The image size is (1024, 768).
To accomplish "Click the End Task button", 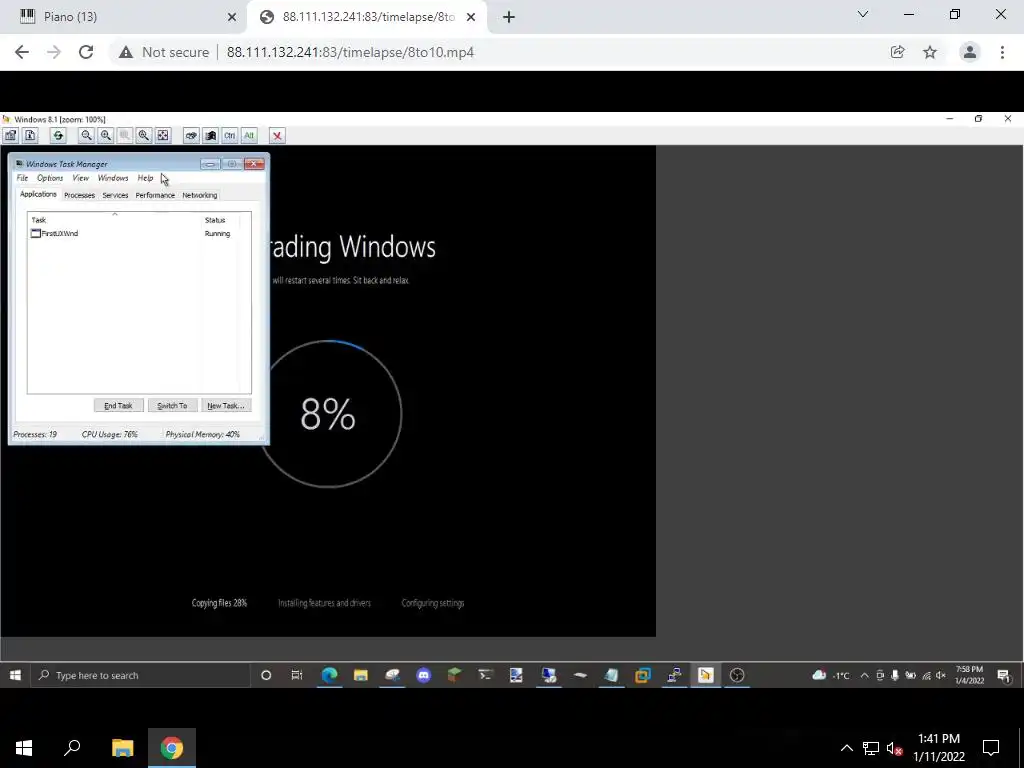I will point(118,406).
